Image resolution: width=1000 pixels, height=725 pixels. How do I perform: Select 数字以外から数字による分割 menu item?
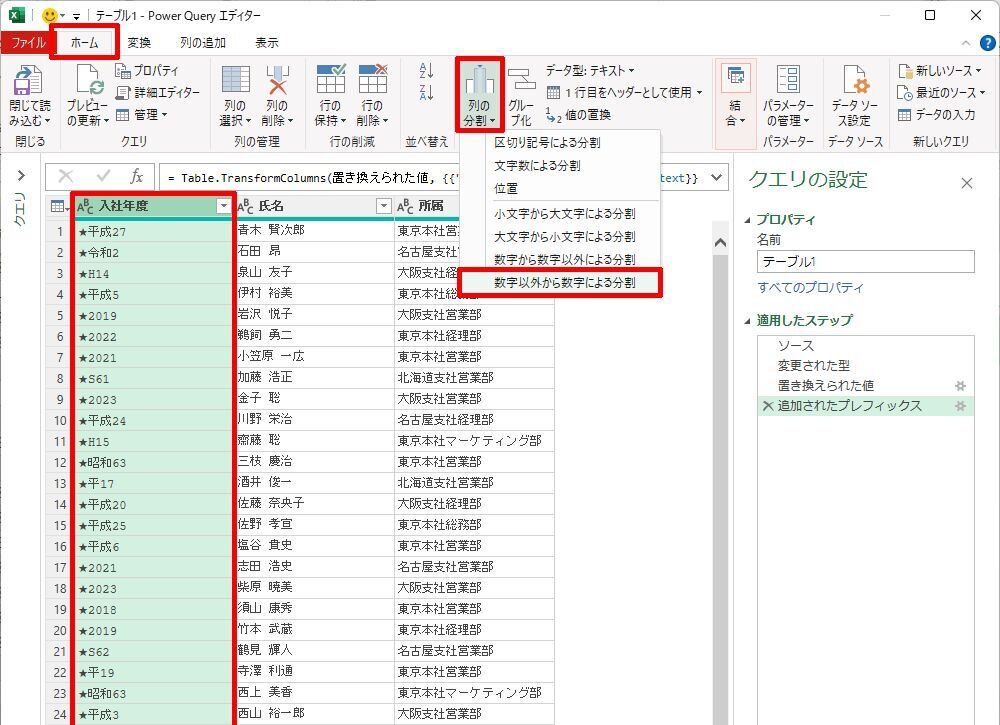coord(564,283)
